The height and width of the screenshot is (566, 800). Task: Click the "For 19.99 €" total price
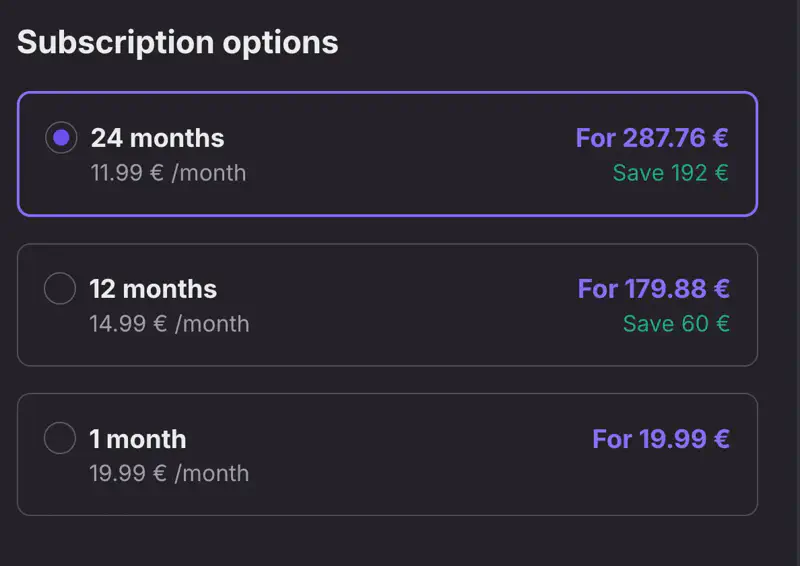[660, 439]
